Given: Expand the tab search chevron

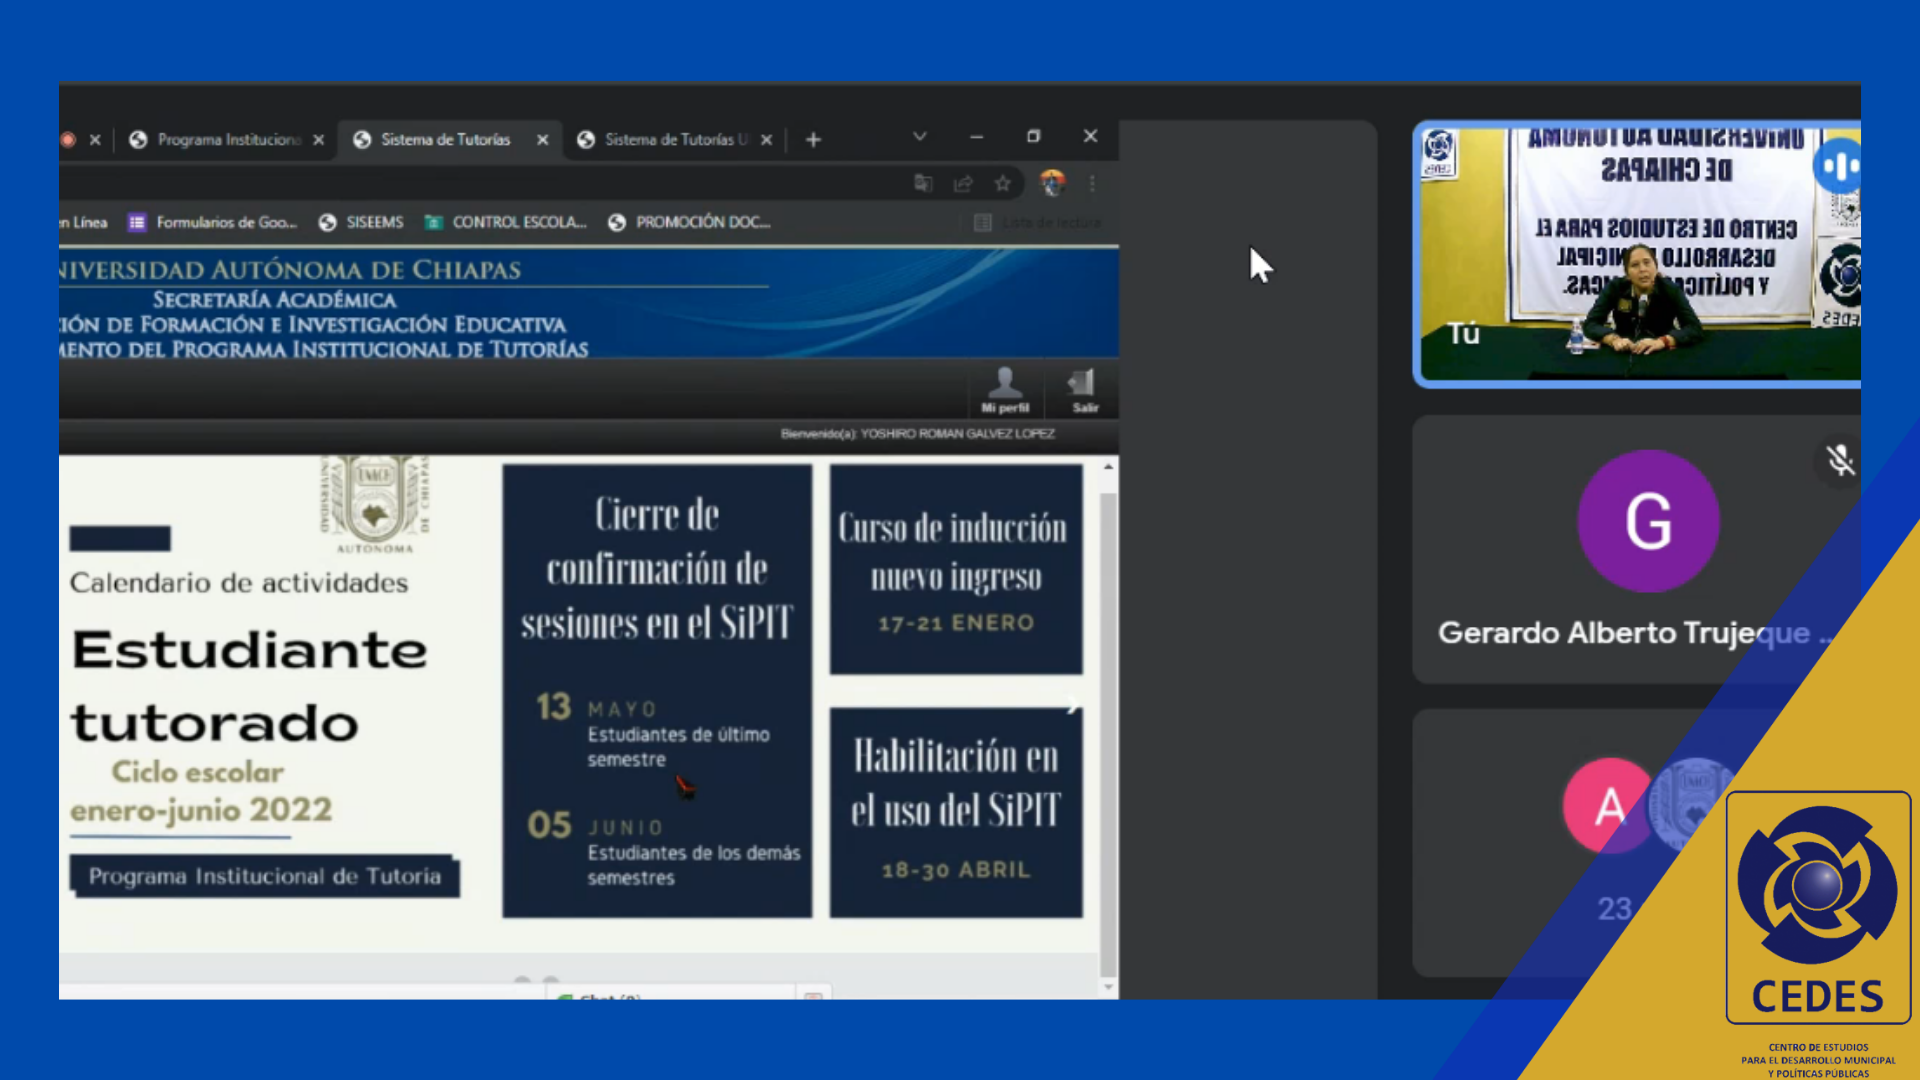Looking at the screenshot, I should [919, 136].
